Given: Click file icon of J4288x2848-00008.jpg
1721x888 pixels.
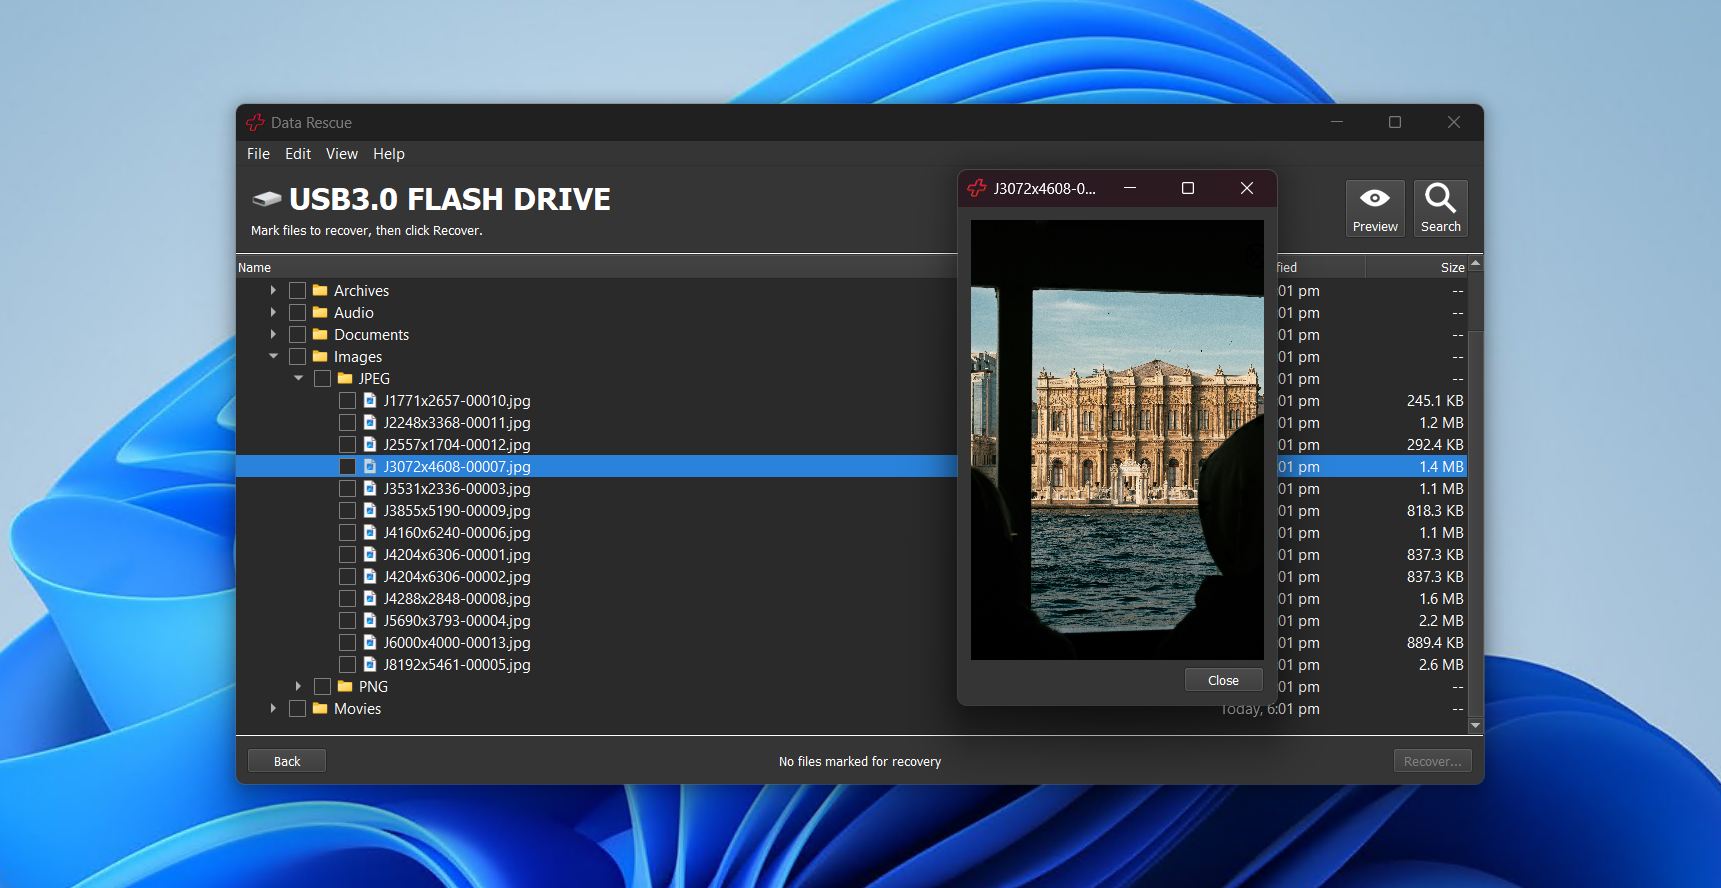Looking at the screenshot, I should click(370, 598).
